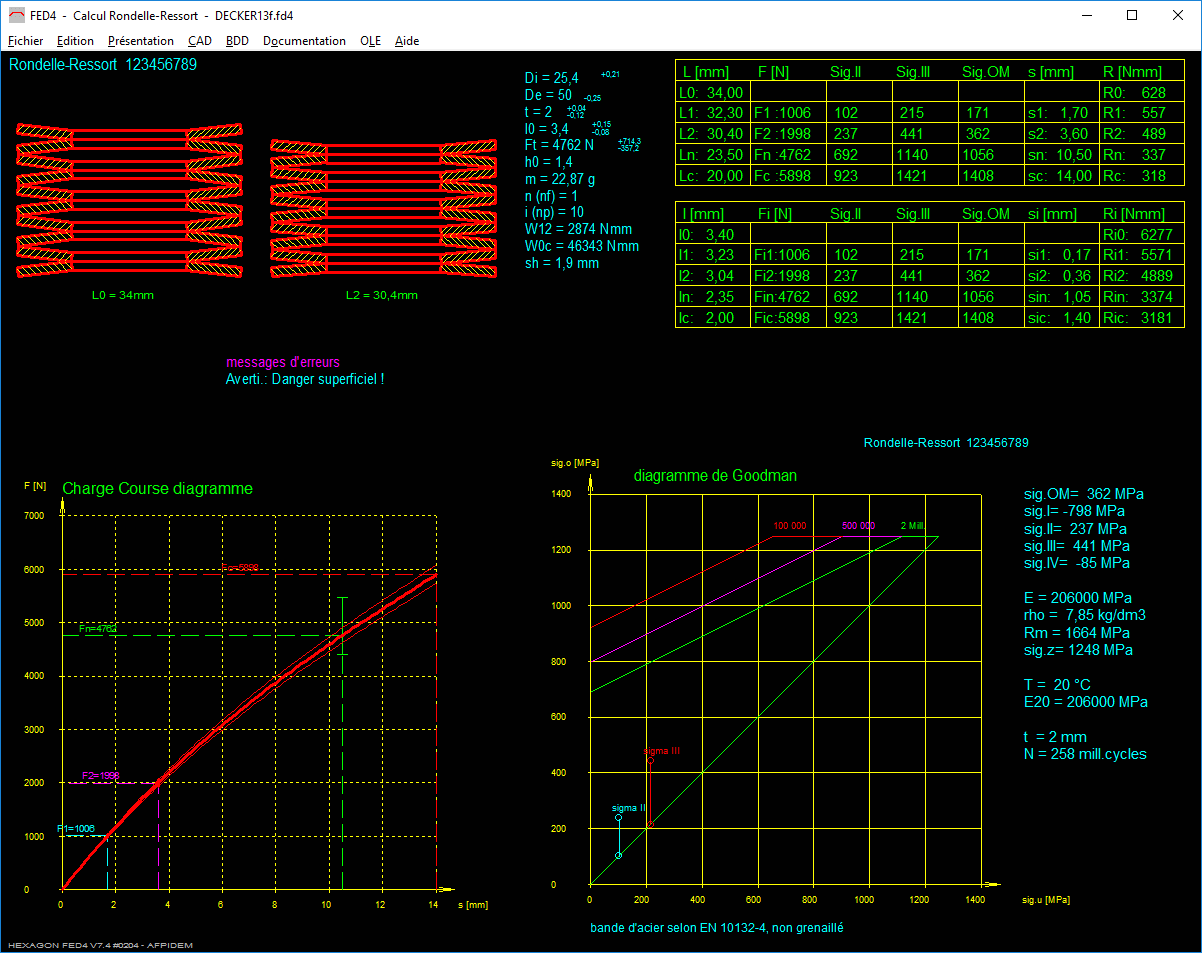Open the Fichier menu
The image size is (1202, 953).
(26, 41)
